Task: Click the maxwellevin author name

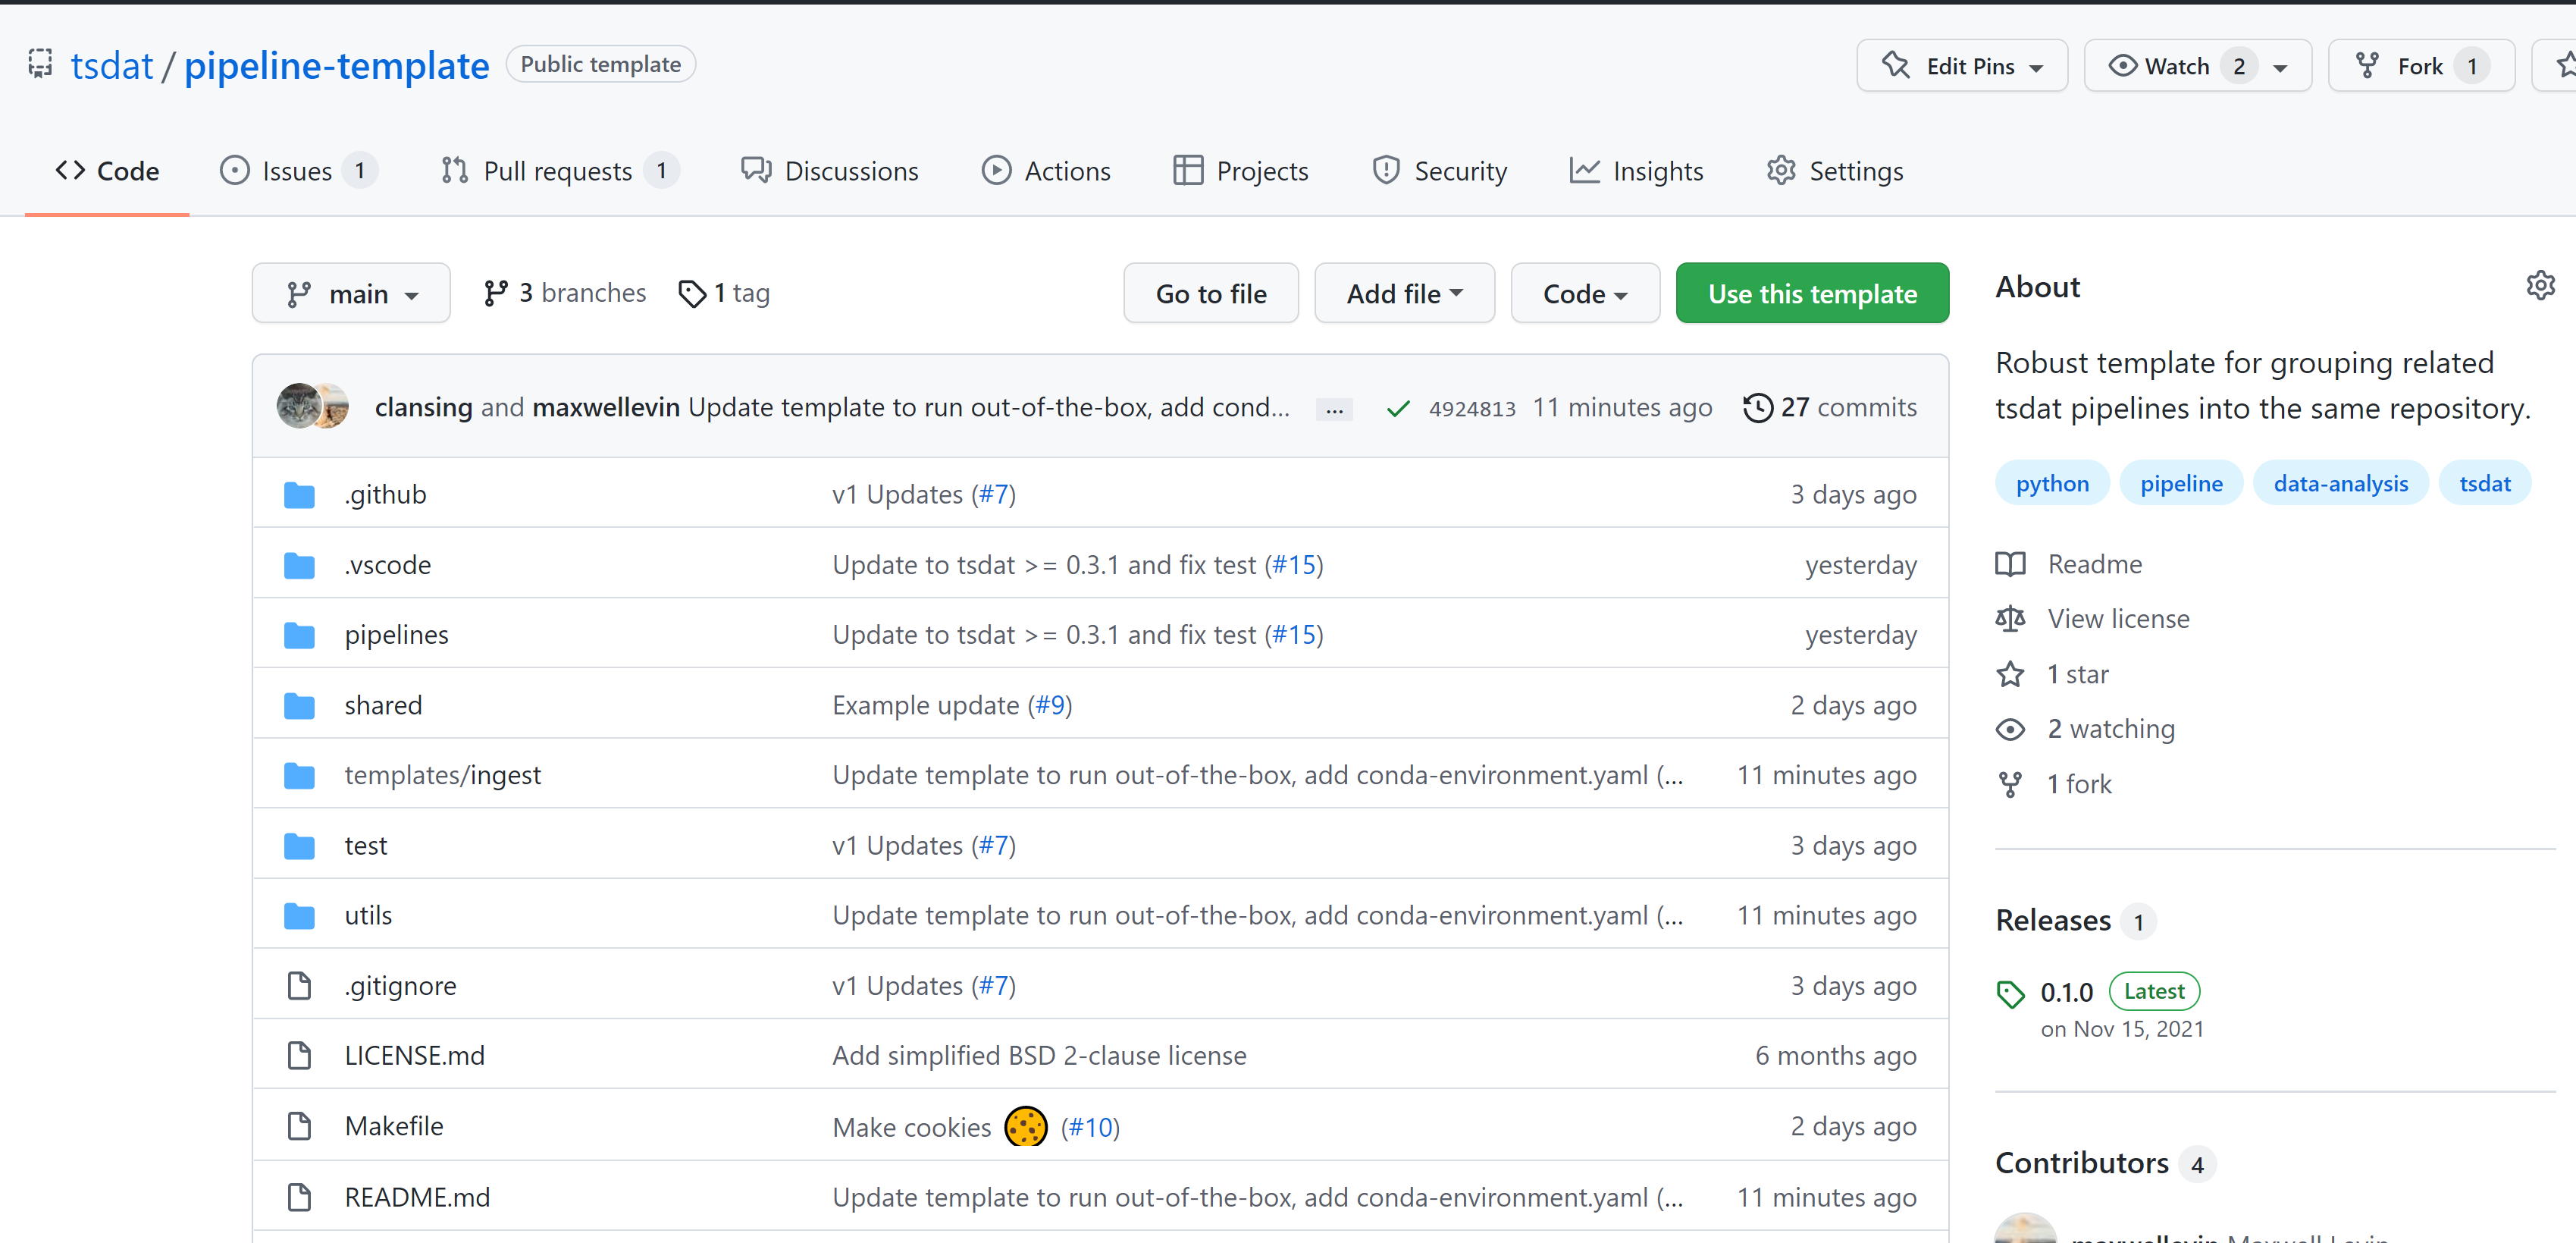Action: (x=606, y=408)
